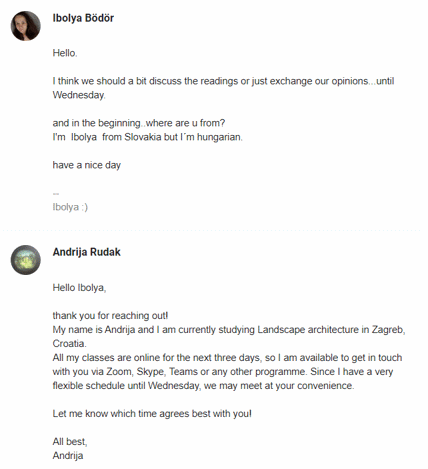Click the grey 'Ibolya :)' signature text
This screenshot has width=428, height=469.
[x=70, y=207]
